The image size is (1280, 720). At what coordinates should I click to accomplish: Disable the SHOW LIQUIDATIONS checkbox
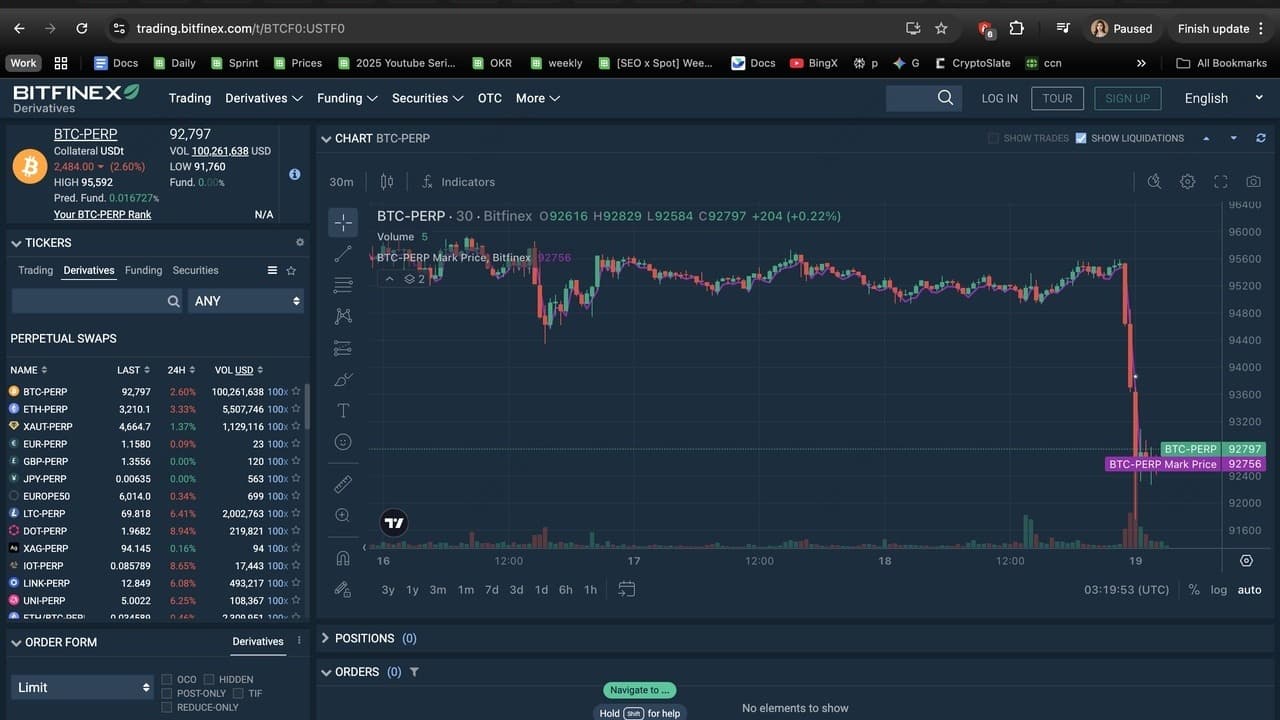[1081, 137]
